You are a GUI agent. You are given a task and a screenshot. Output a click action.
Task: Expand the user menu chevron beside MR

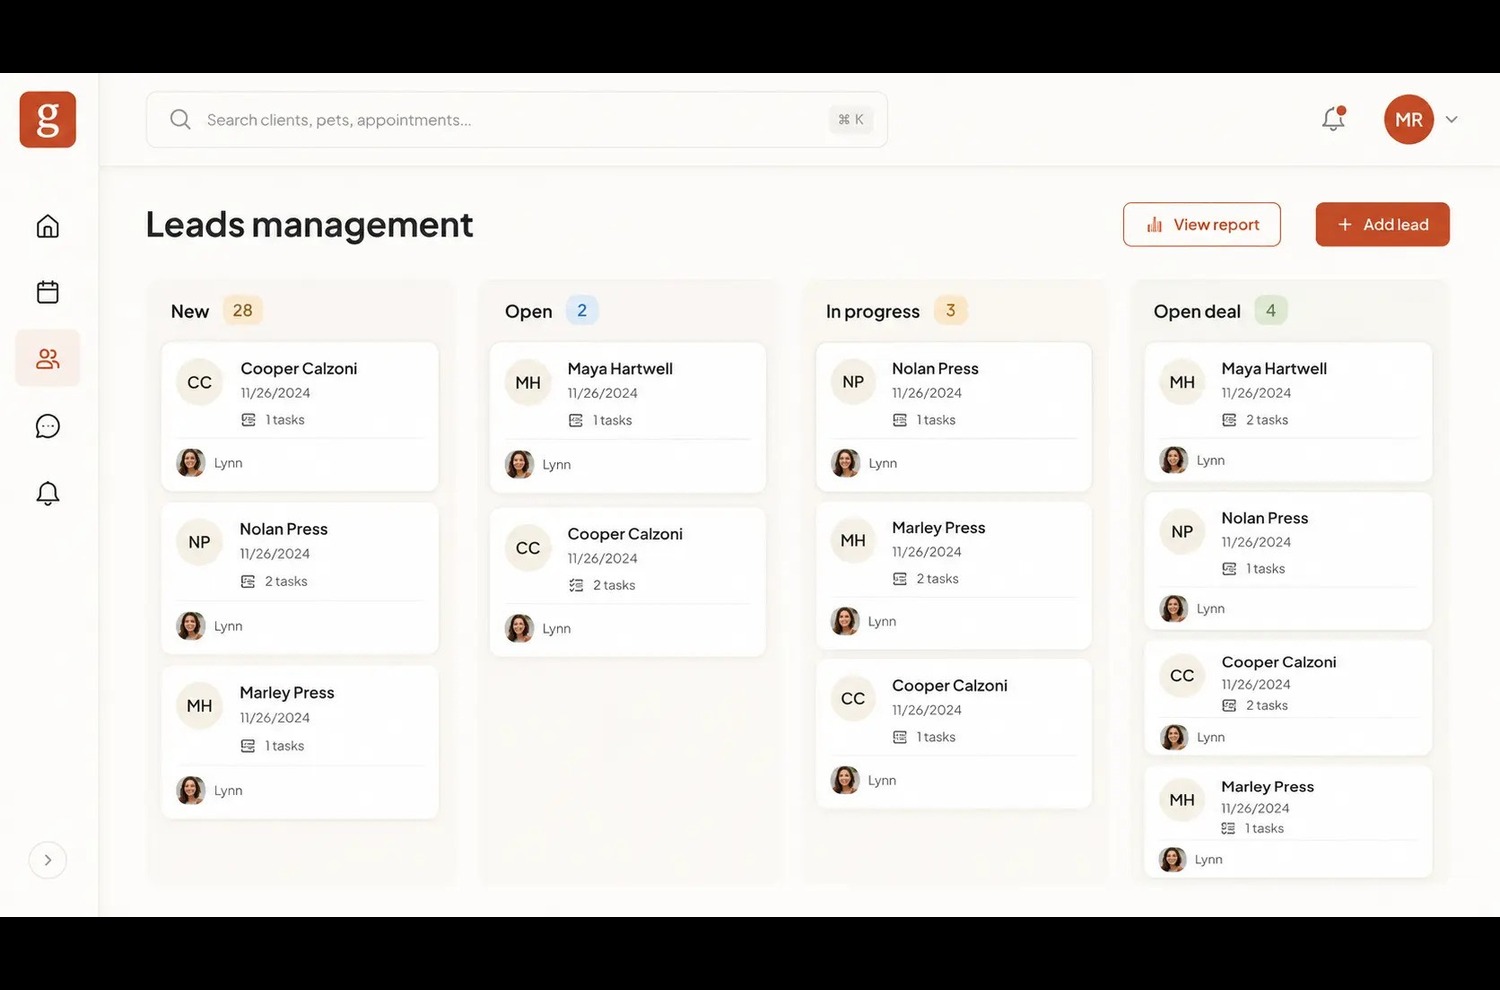click(1452, 120)
